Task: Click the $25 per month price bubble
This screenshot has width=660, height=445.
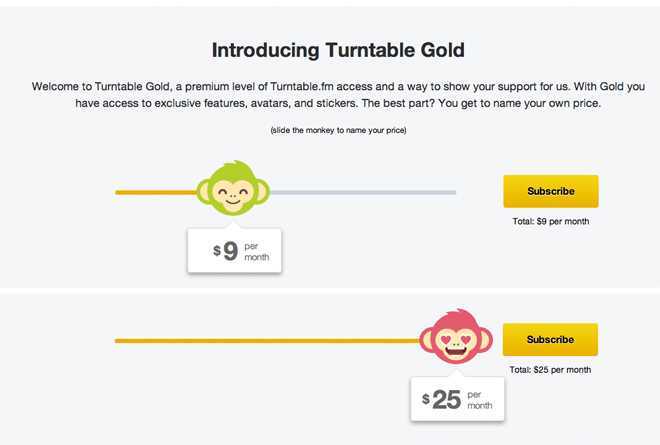Action: pyautogui.click(x=458, y=398)
